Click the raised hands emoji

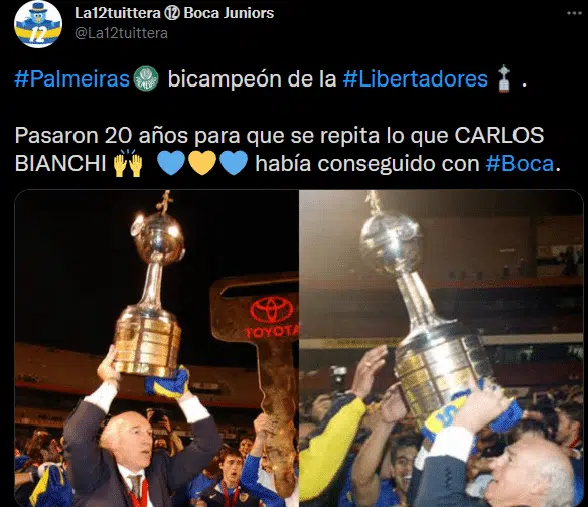click(128, 164)
